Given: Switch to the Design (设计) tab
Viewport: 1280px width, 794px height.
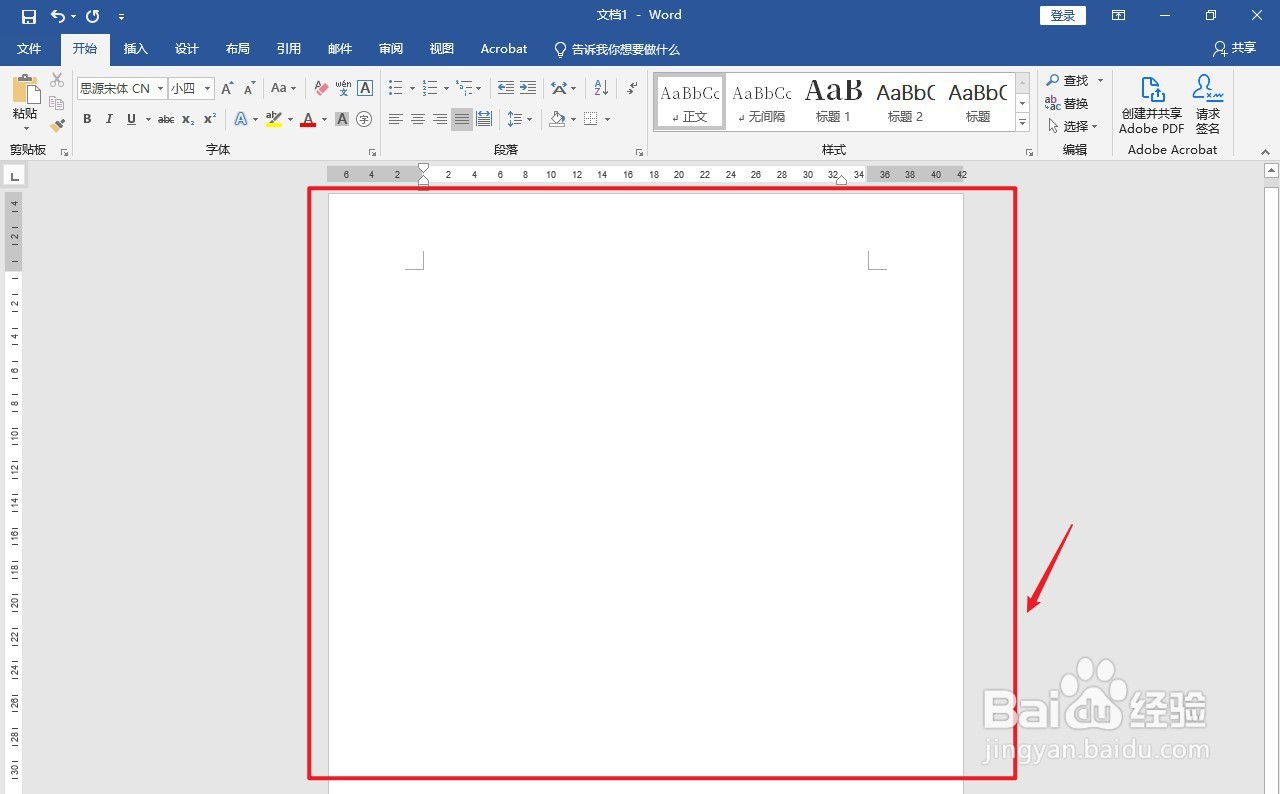Looking at the screenshot, I should coord(187,48).
